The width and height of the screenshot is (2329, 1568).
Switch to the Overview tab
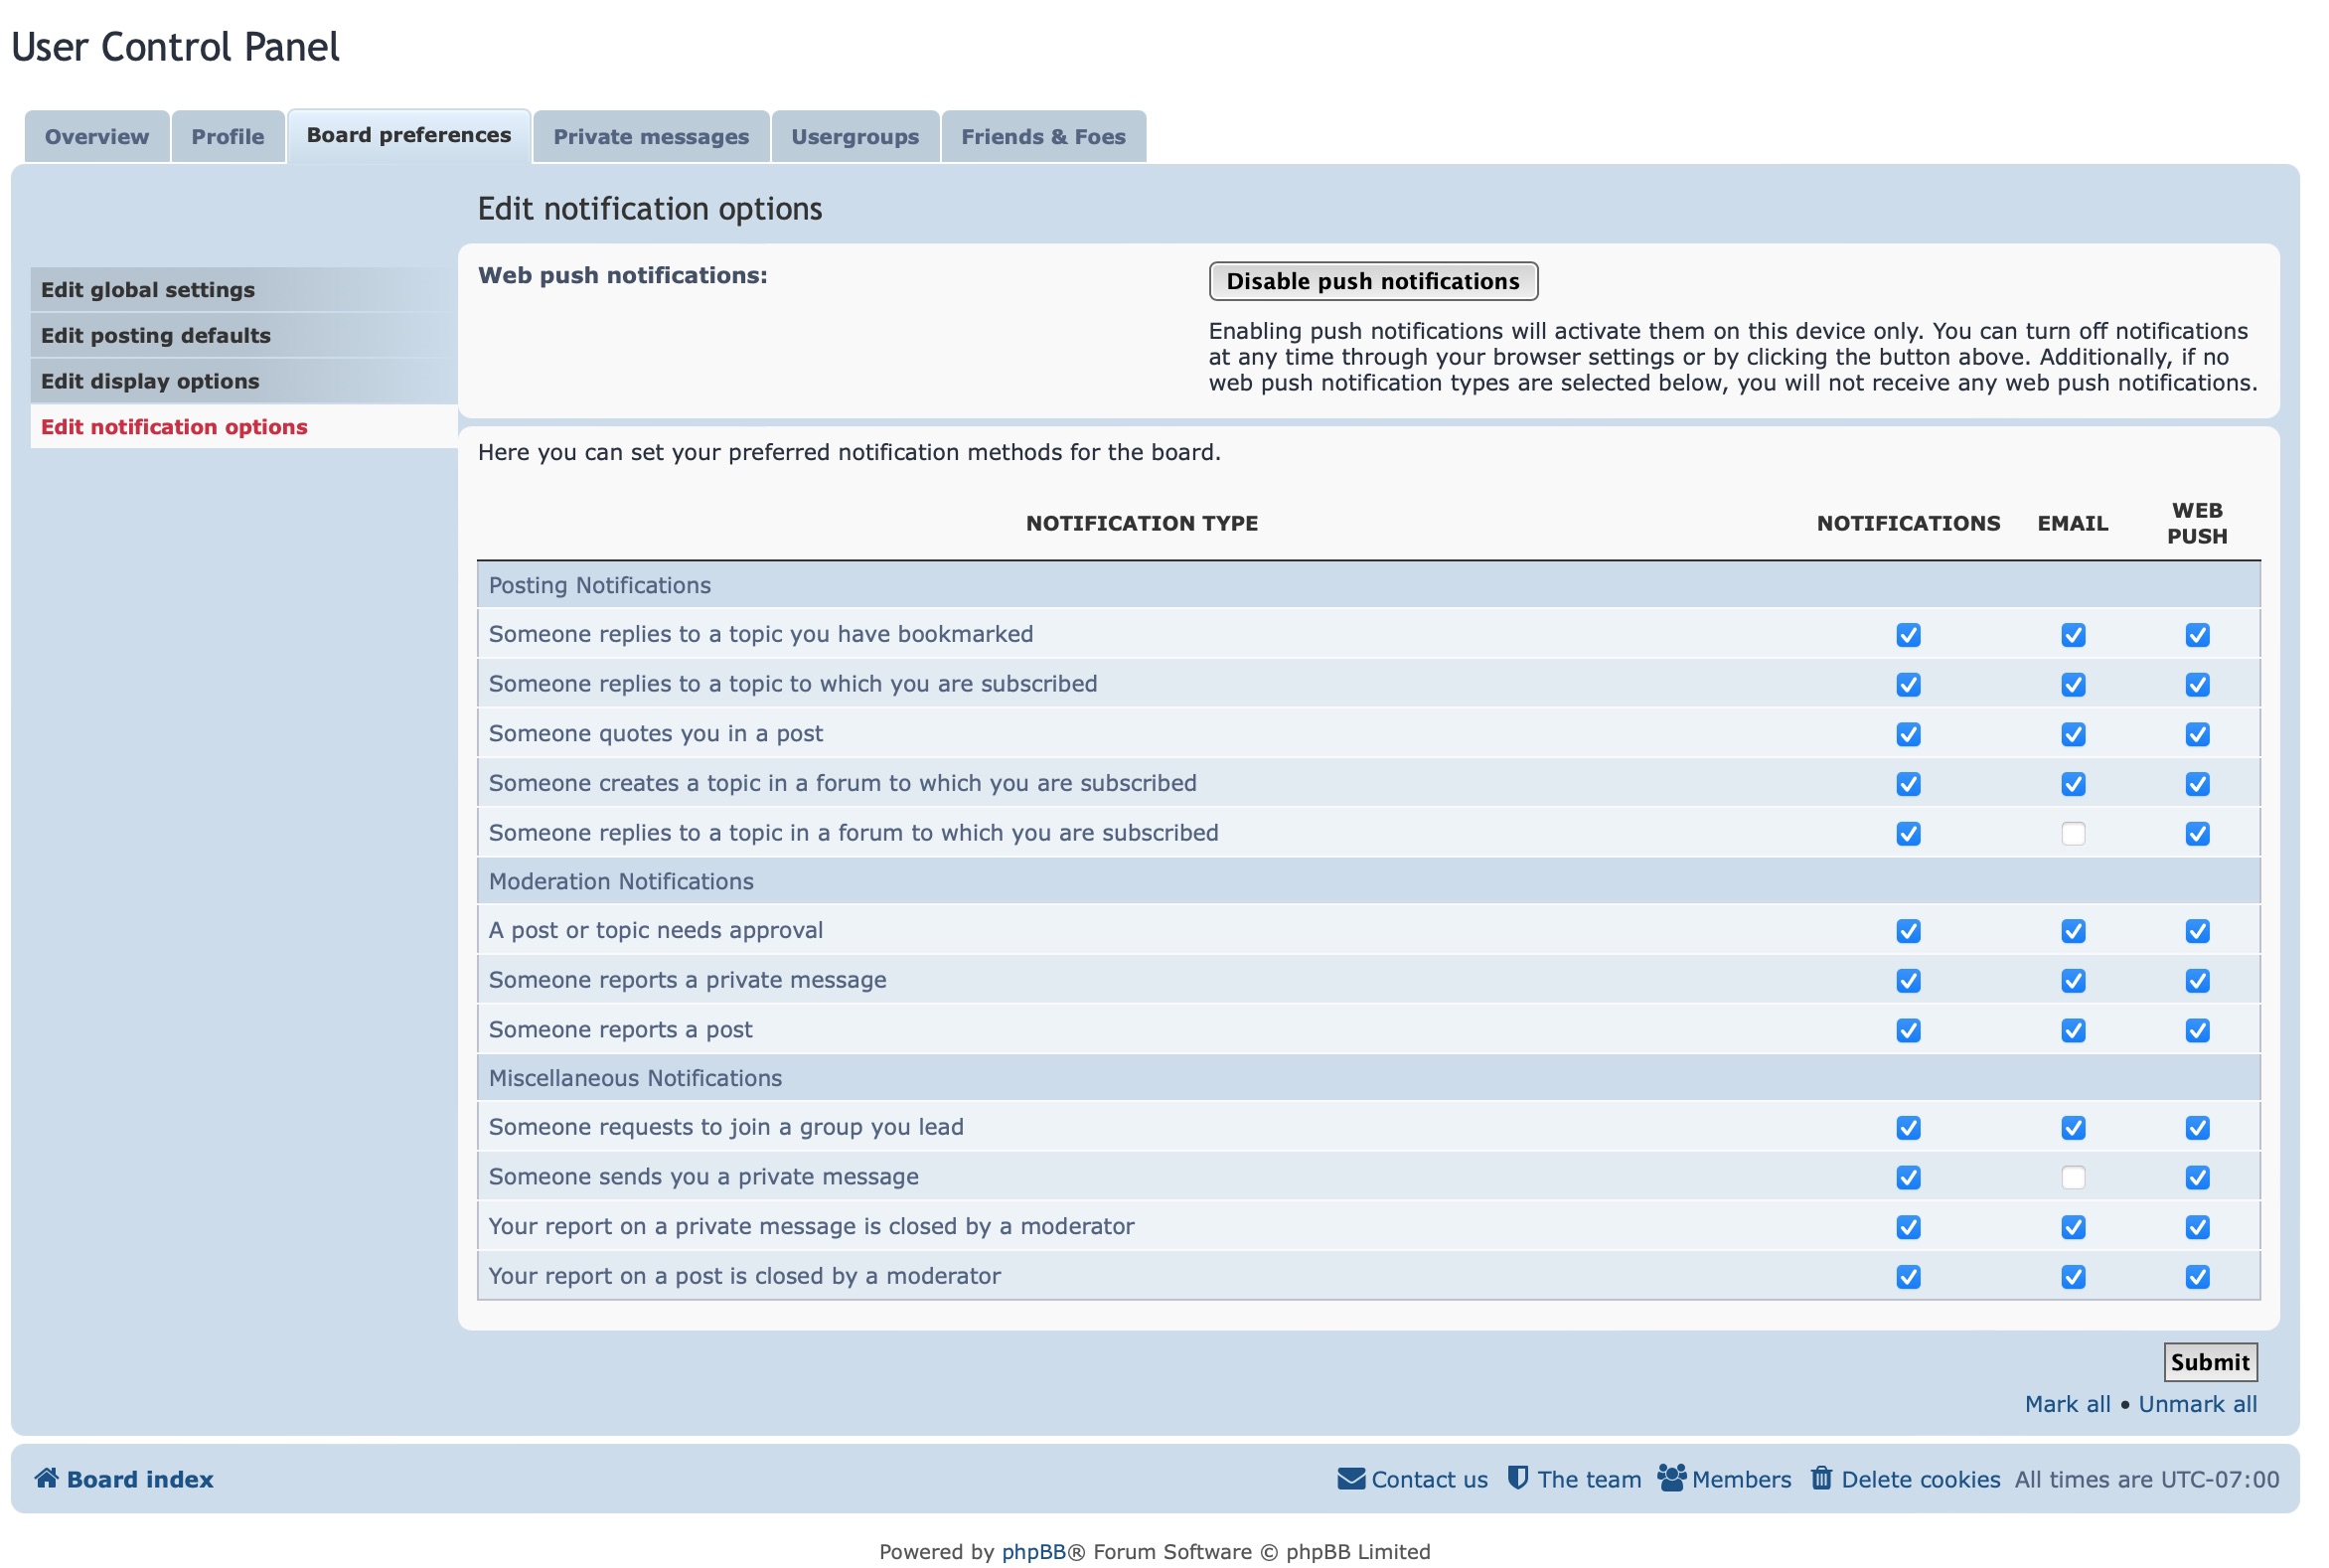pyautogui.click(x=96, y=136)
